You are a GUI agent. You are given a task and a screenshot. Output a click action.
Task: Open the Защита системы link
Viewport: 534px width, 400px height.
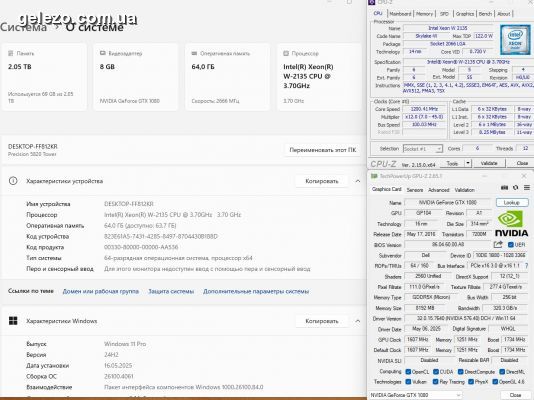click(x=171, y=291)
